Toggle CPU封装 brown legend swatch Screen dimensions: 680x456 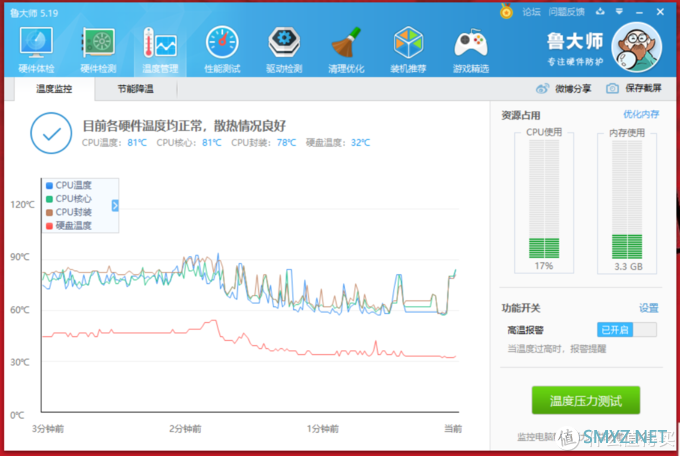[49, 213]
